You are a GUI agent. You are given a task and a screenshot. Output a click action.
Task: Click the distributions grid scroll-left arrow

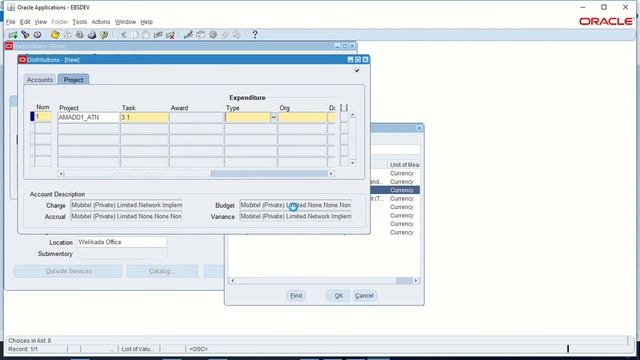[x=61, y=173]
